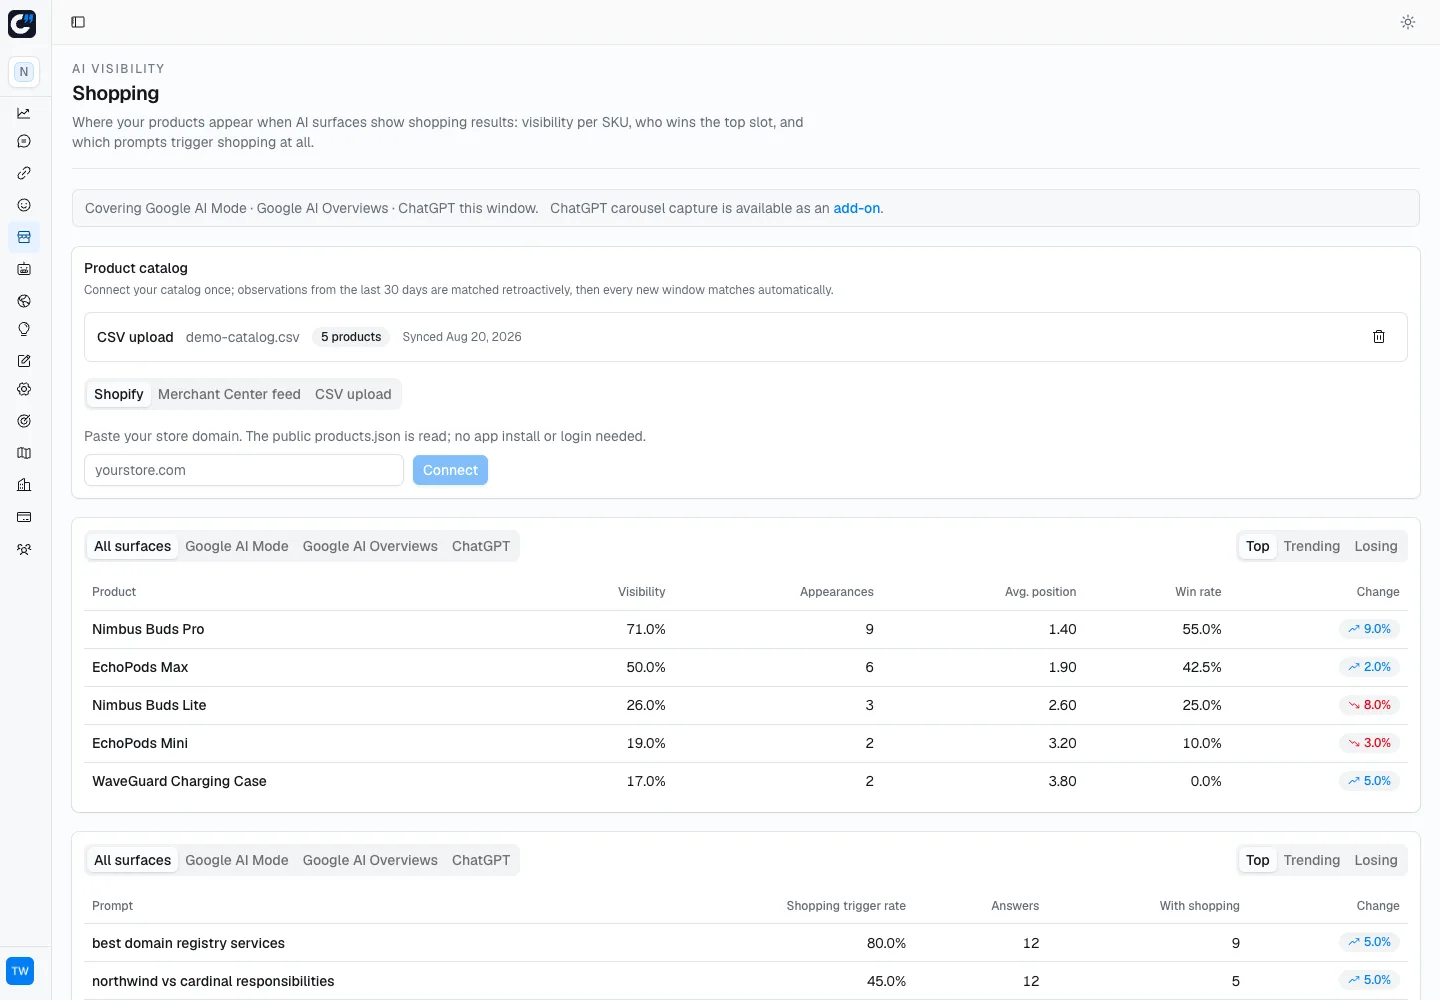Click the 5 products badge
Screen dimensions: 1440x1000
[x=351, y=337]
